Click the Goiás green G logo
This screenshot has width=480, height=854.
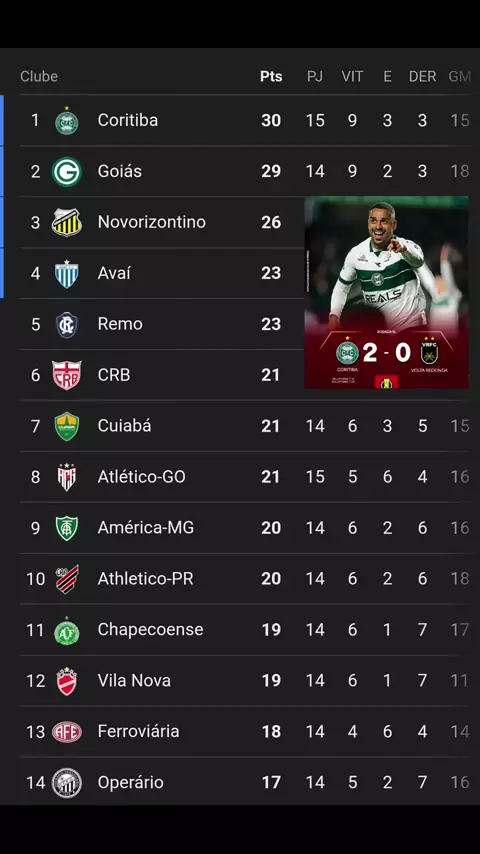point(66,172)
